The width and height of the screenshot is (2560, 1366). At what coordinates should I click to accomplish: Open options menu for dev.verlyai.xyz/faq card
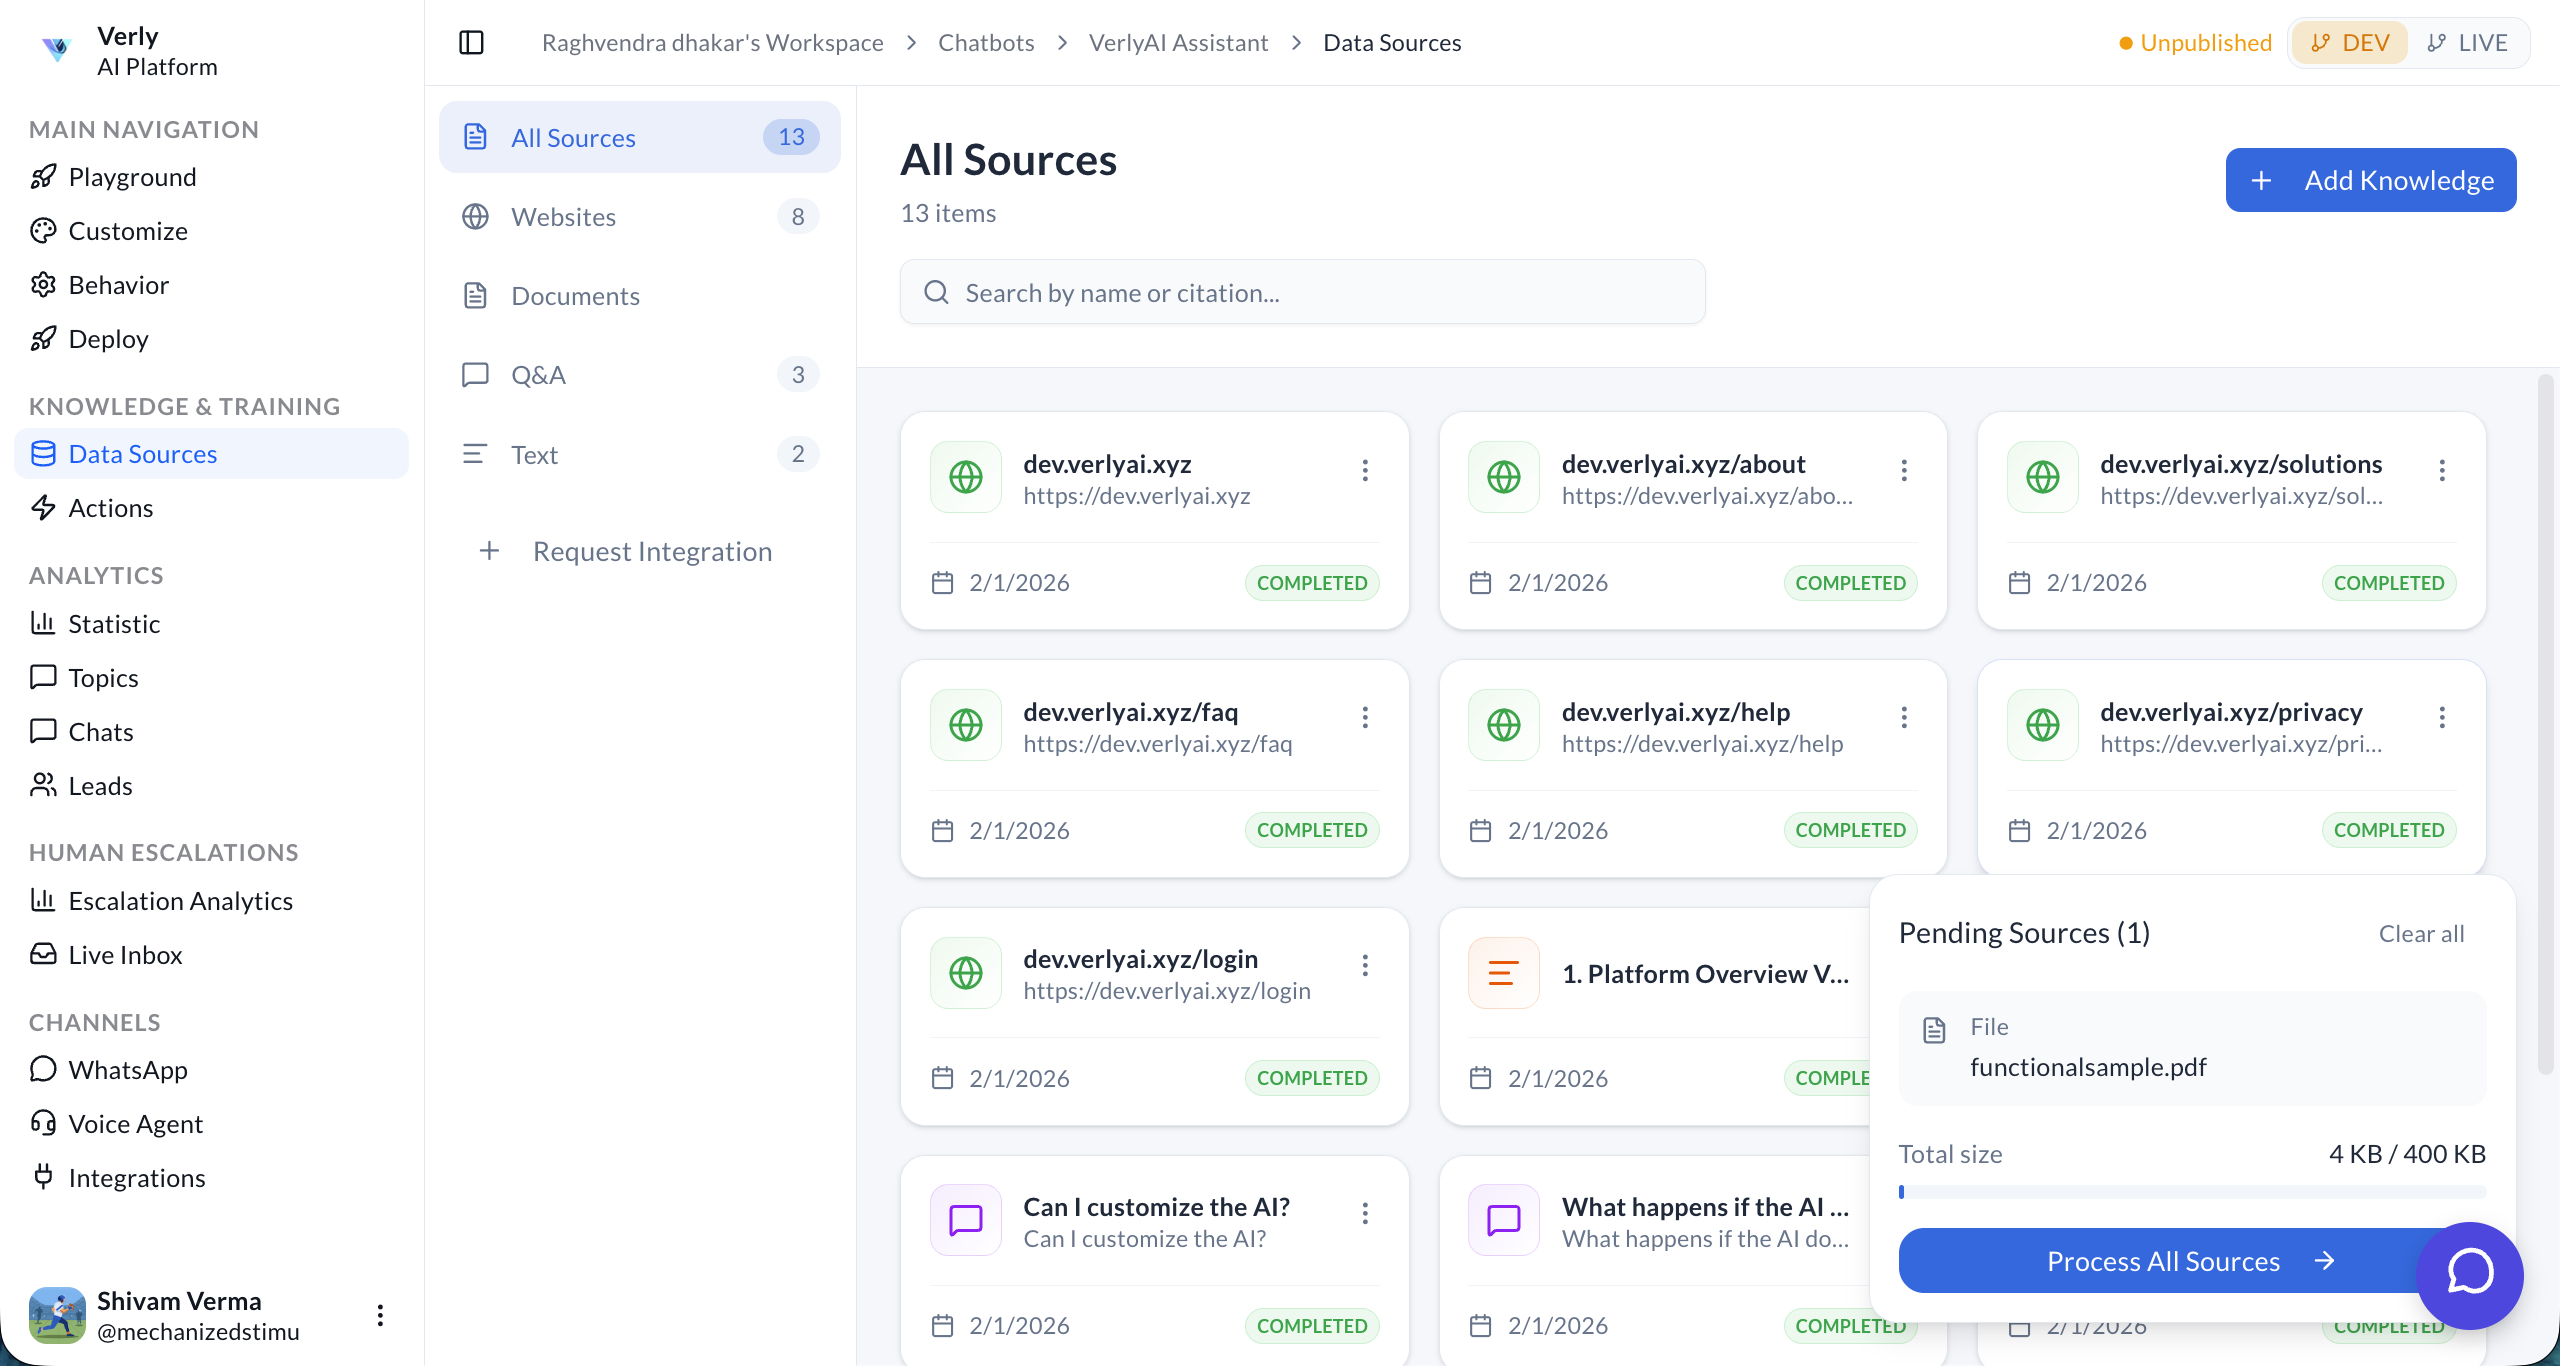pos(1365,717)
